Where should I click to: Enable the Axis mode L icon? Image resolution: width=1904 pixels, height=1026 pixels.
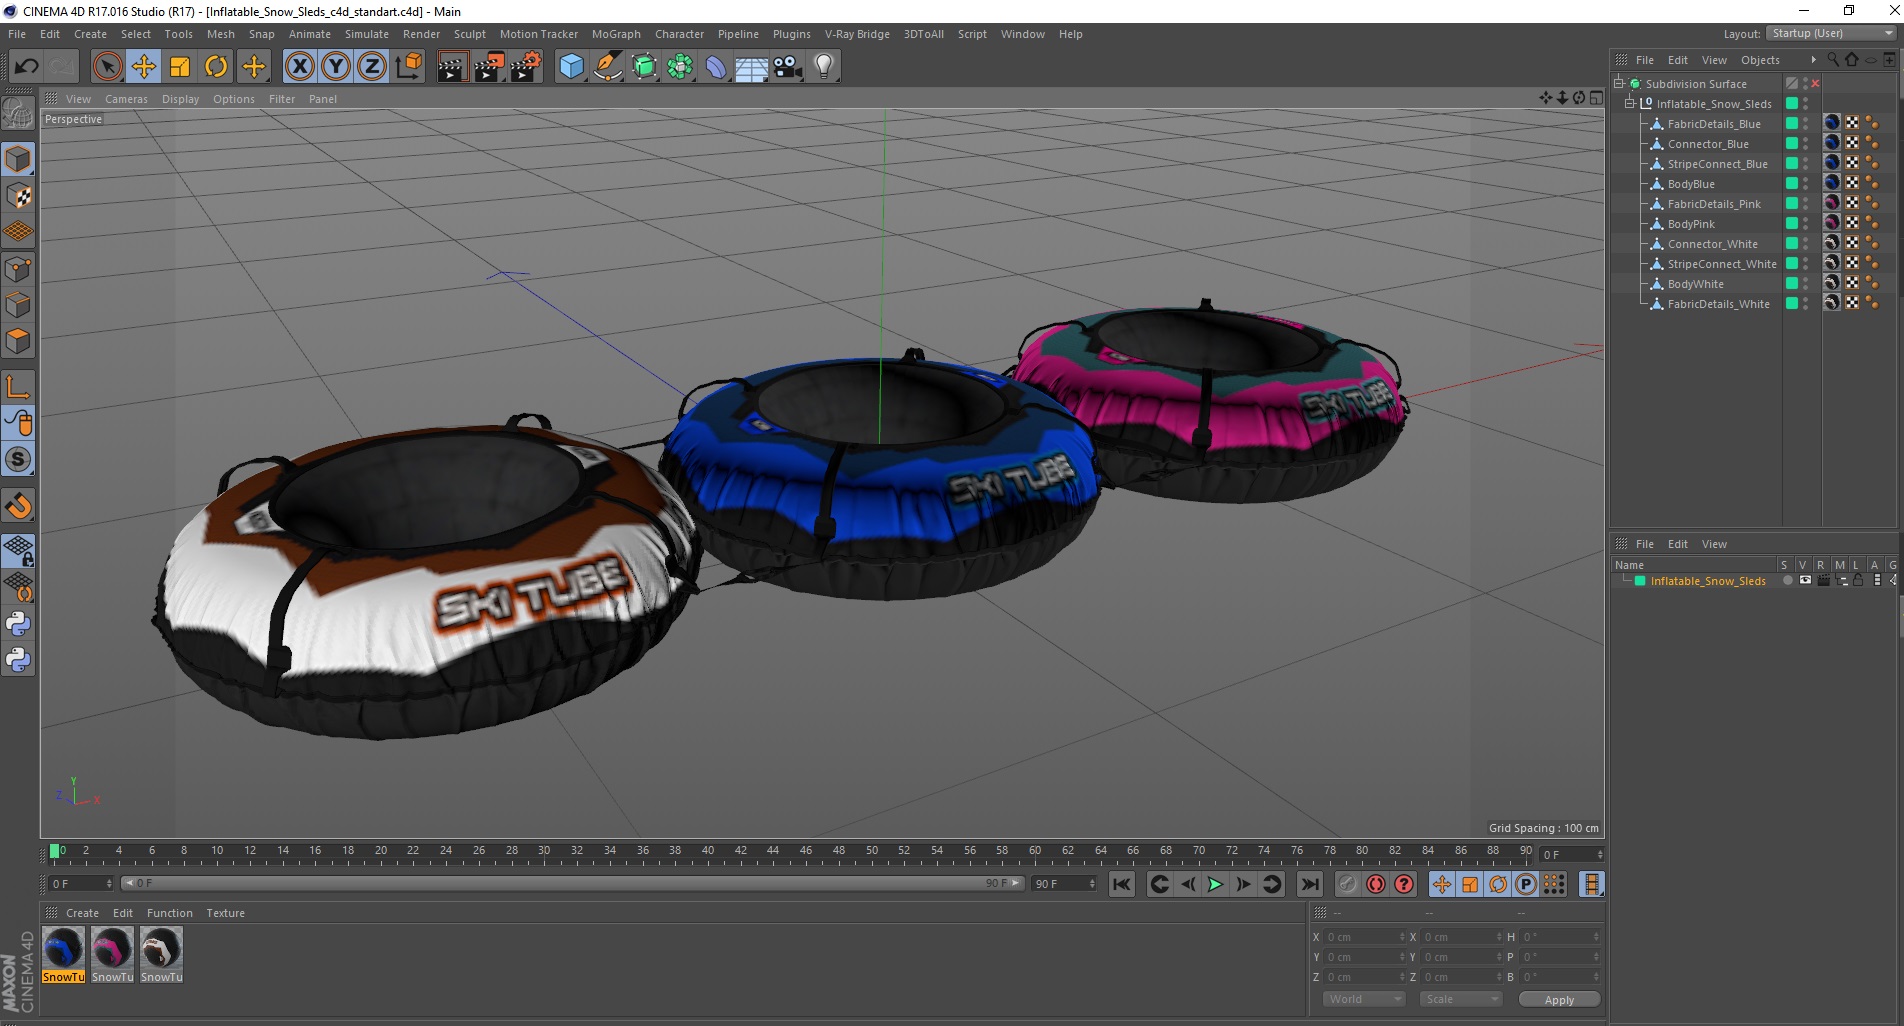18,387
